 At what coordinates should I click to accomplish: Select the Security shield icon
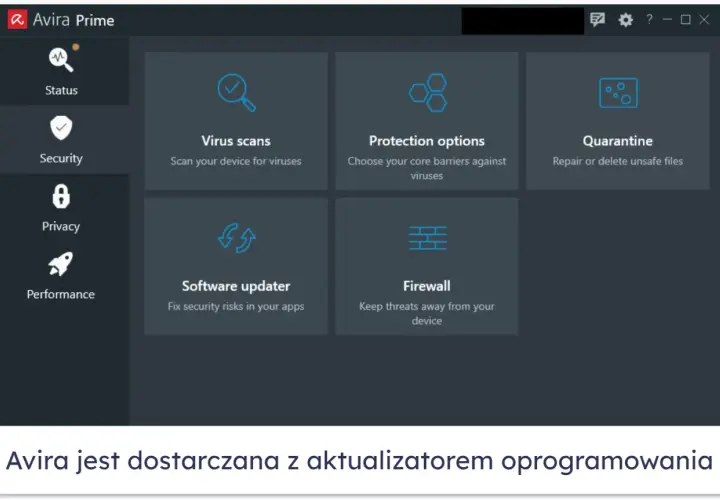pos(61,128)
